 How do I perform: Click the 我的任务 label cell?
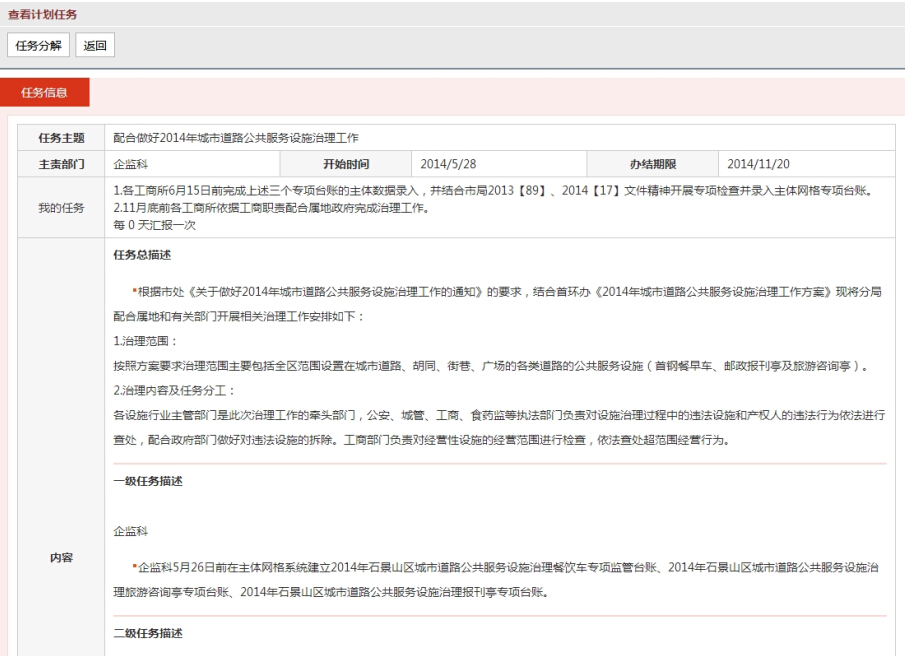(x=61, y=207)
